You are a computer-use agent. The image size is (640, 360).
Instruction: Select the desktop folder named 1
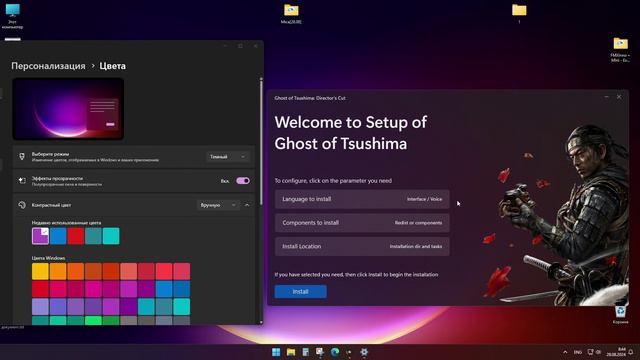[519, 13]
